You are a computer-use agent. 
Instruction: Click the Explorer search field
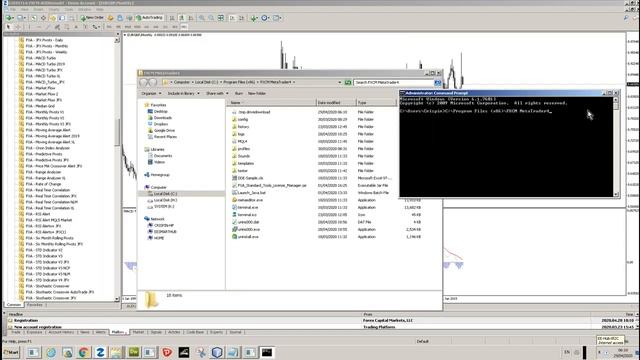(x=393, y=82)
